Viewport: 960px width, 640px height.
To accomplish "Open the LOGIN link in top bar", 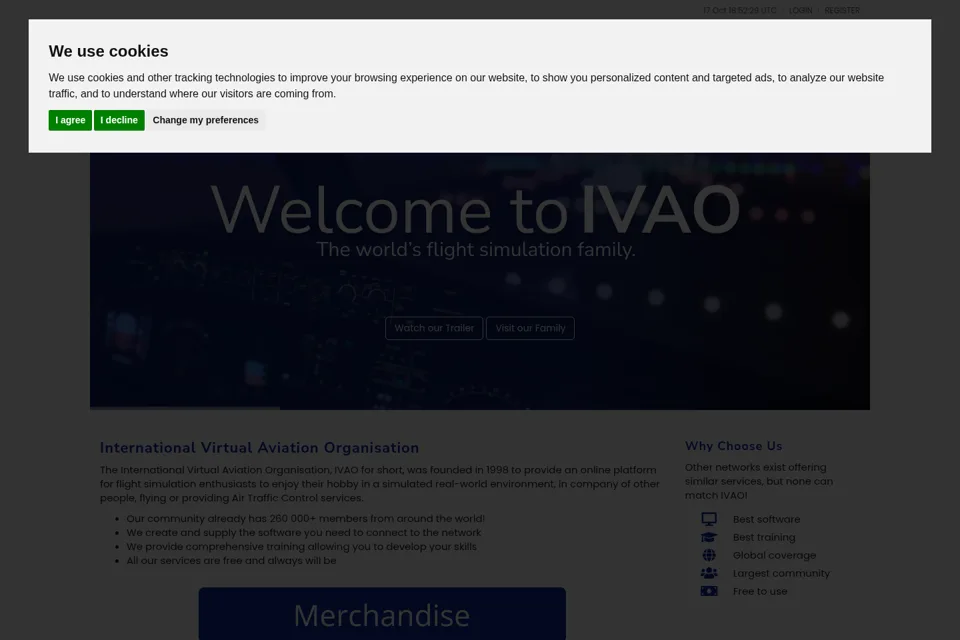I will [800, 10].
